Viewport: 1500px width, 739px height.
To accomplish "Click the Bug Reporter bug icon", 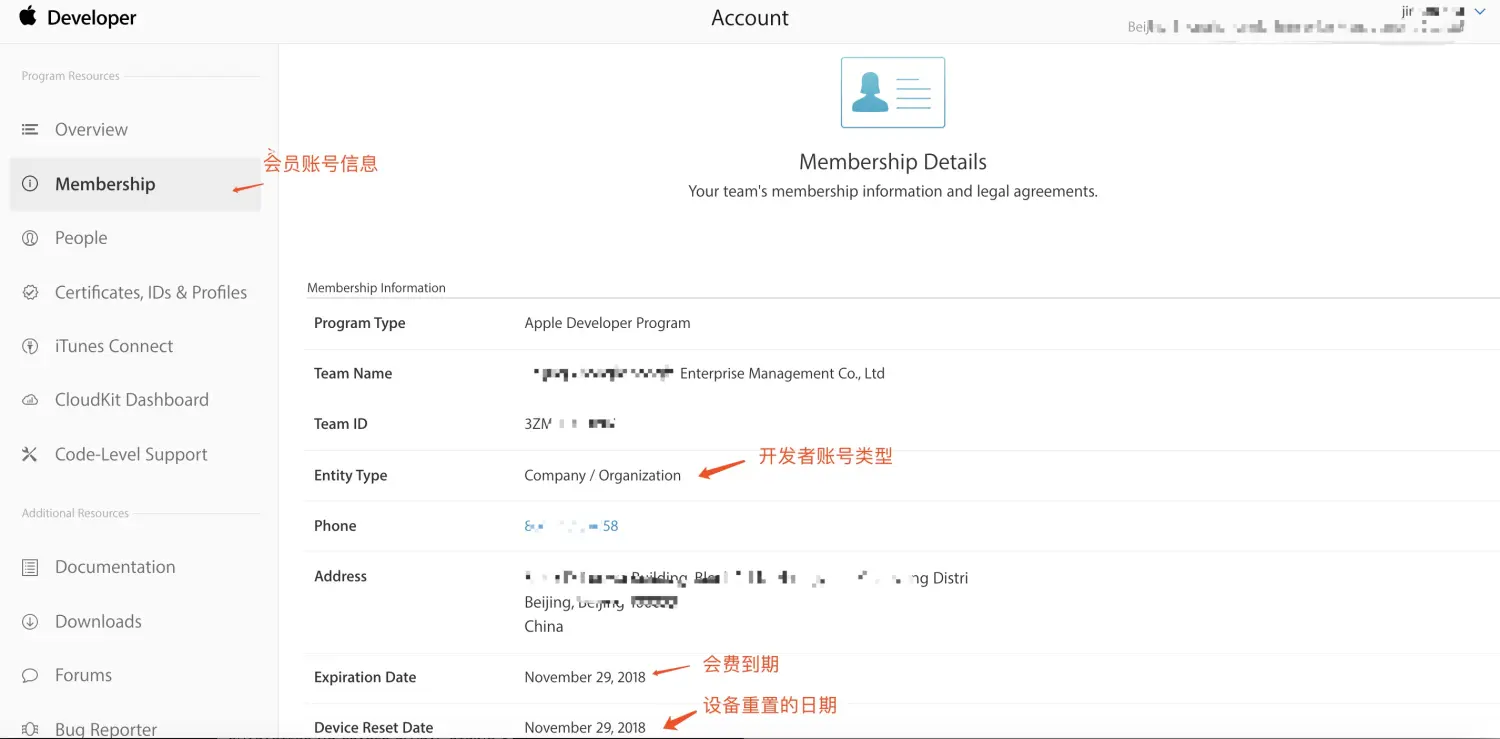I will (x=30, y=729).
